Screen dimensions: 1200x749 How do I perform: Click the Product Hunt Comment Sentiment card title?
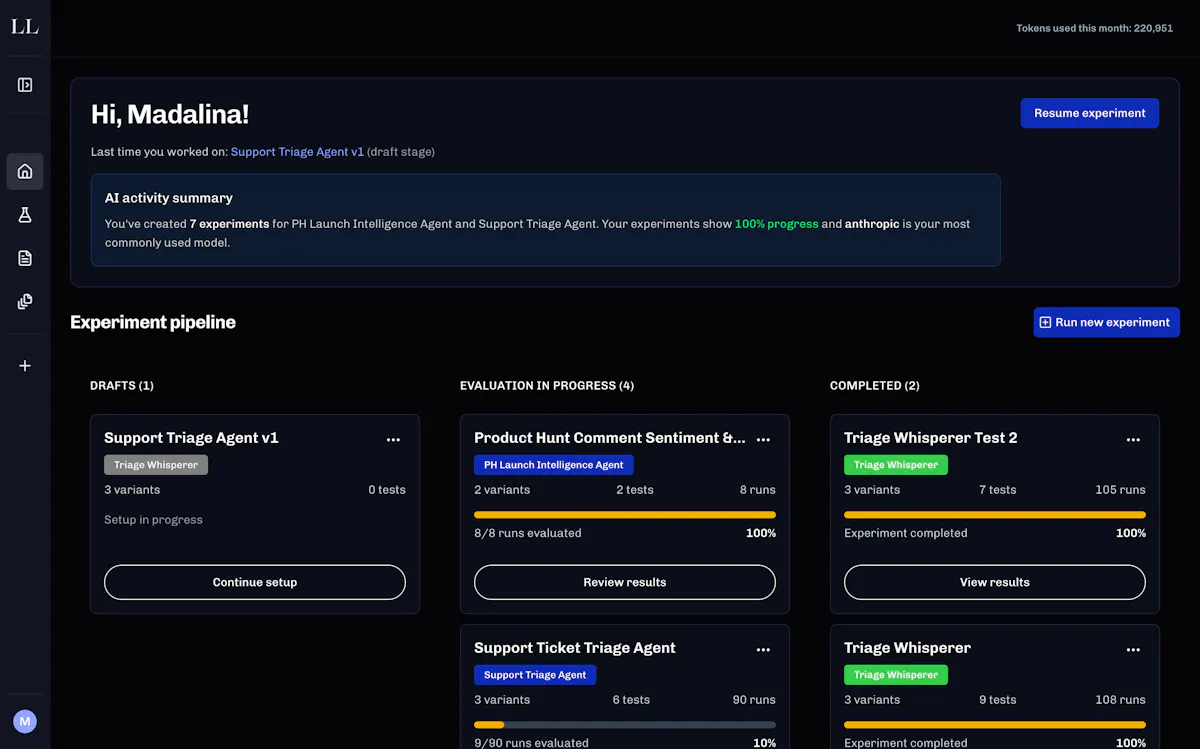tap(610, 438)
